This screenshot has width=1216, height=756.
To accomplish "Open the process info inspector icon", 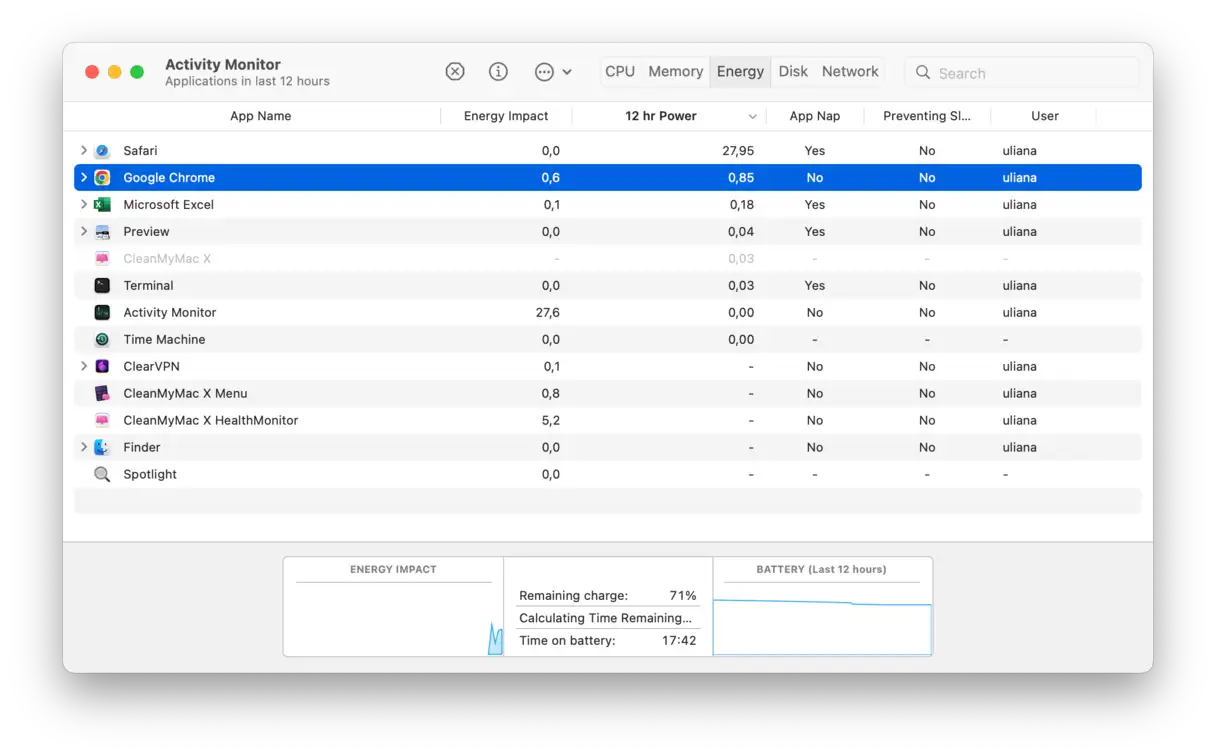I will 498,72.
